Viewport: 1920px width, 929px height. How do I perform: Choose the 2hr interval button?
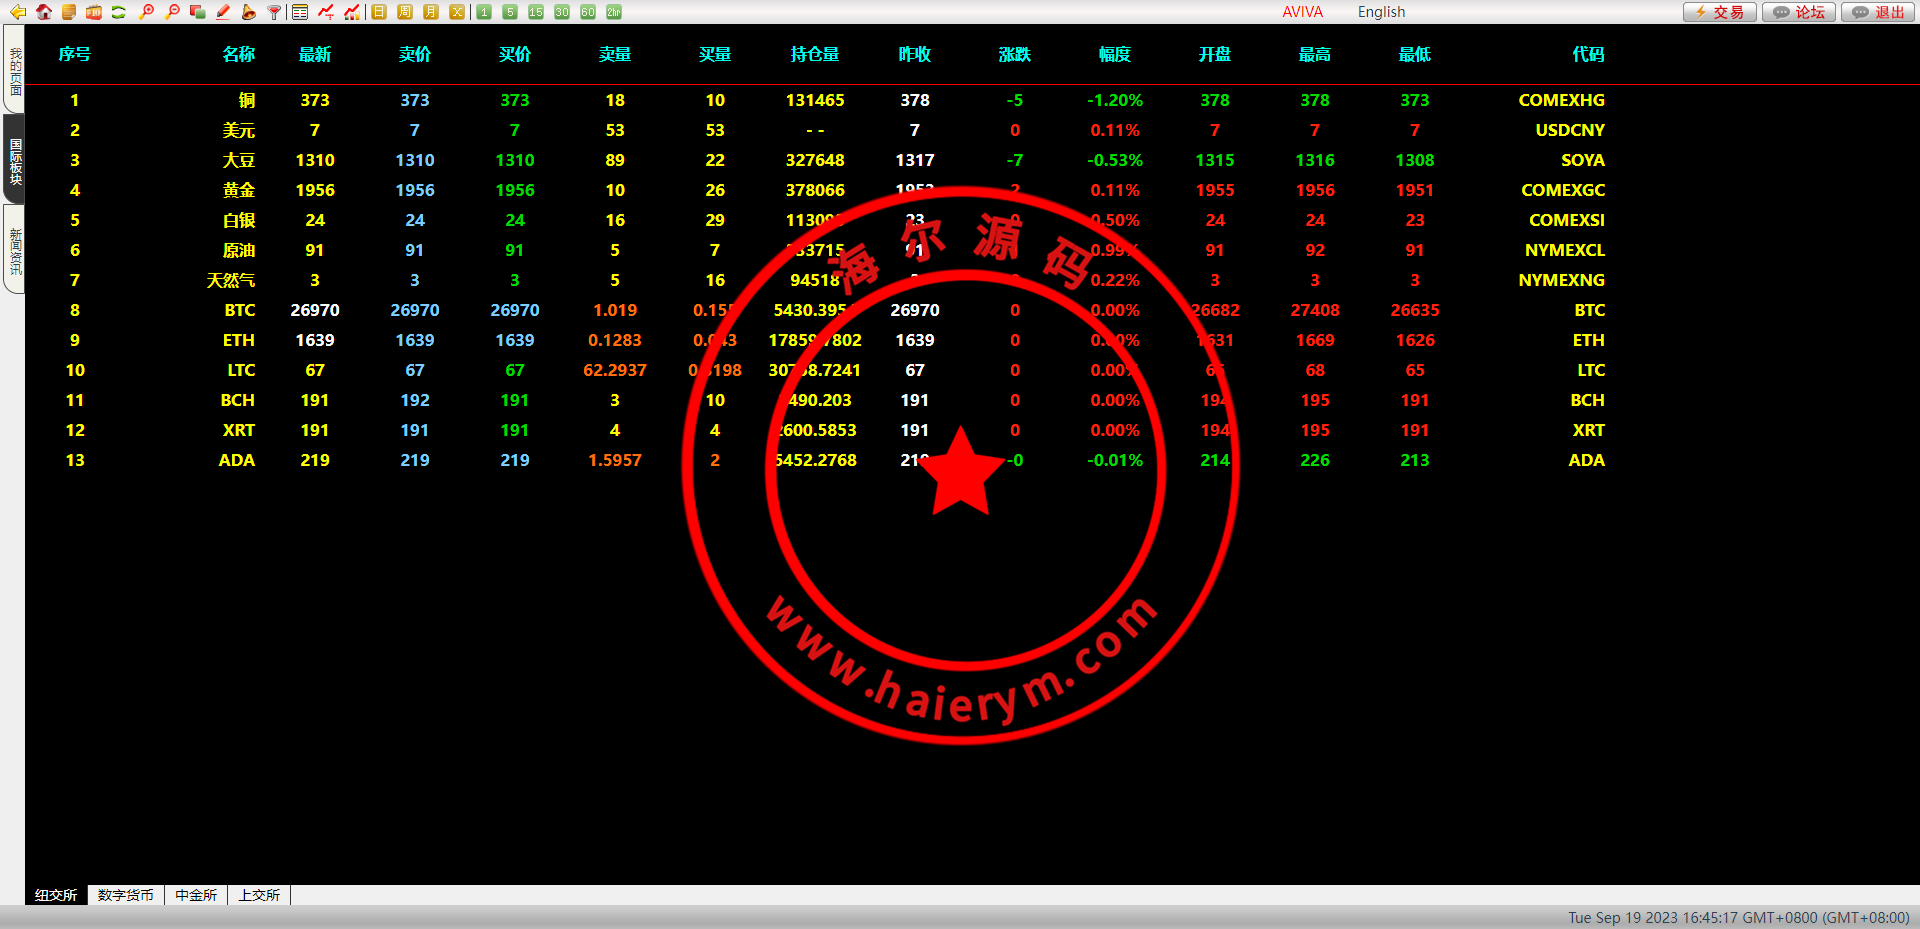[x=614, y=12]
